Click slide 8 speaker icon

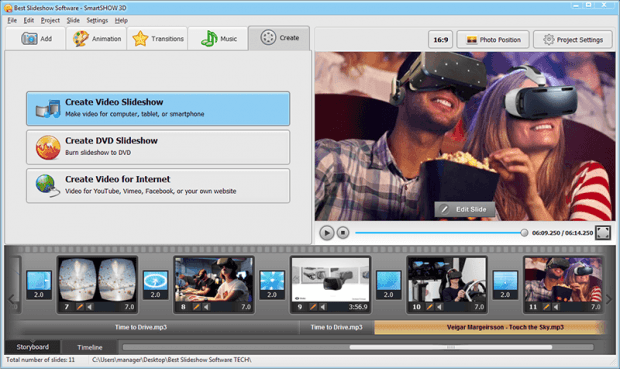coord(206,307)
